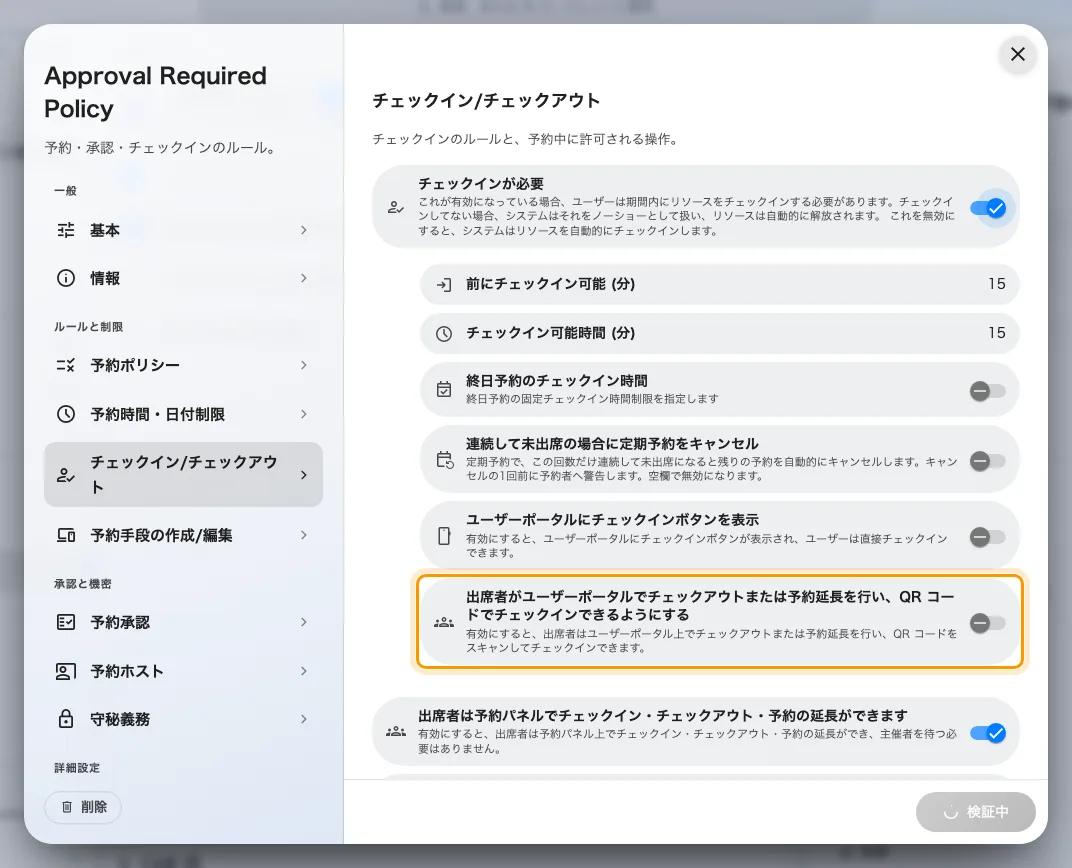Edit the 前にチェックイン可能 (分) value 15
Image resolution: width=1072 pixels, height=868 pixels.
[996, 284]
